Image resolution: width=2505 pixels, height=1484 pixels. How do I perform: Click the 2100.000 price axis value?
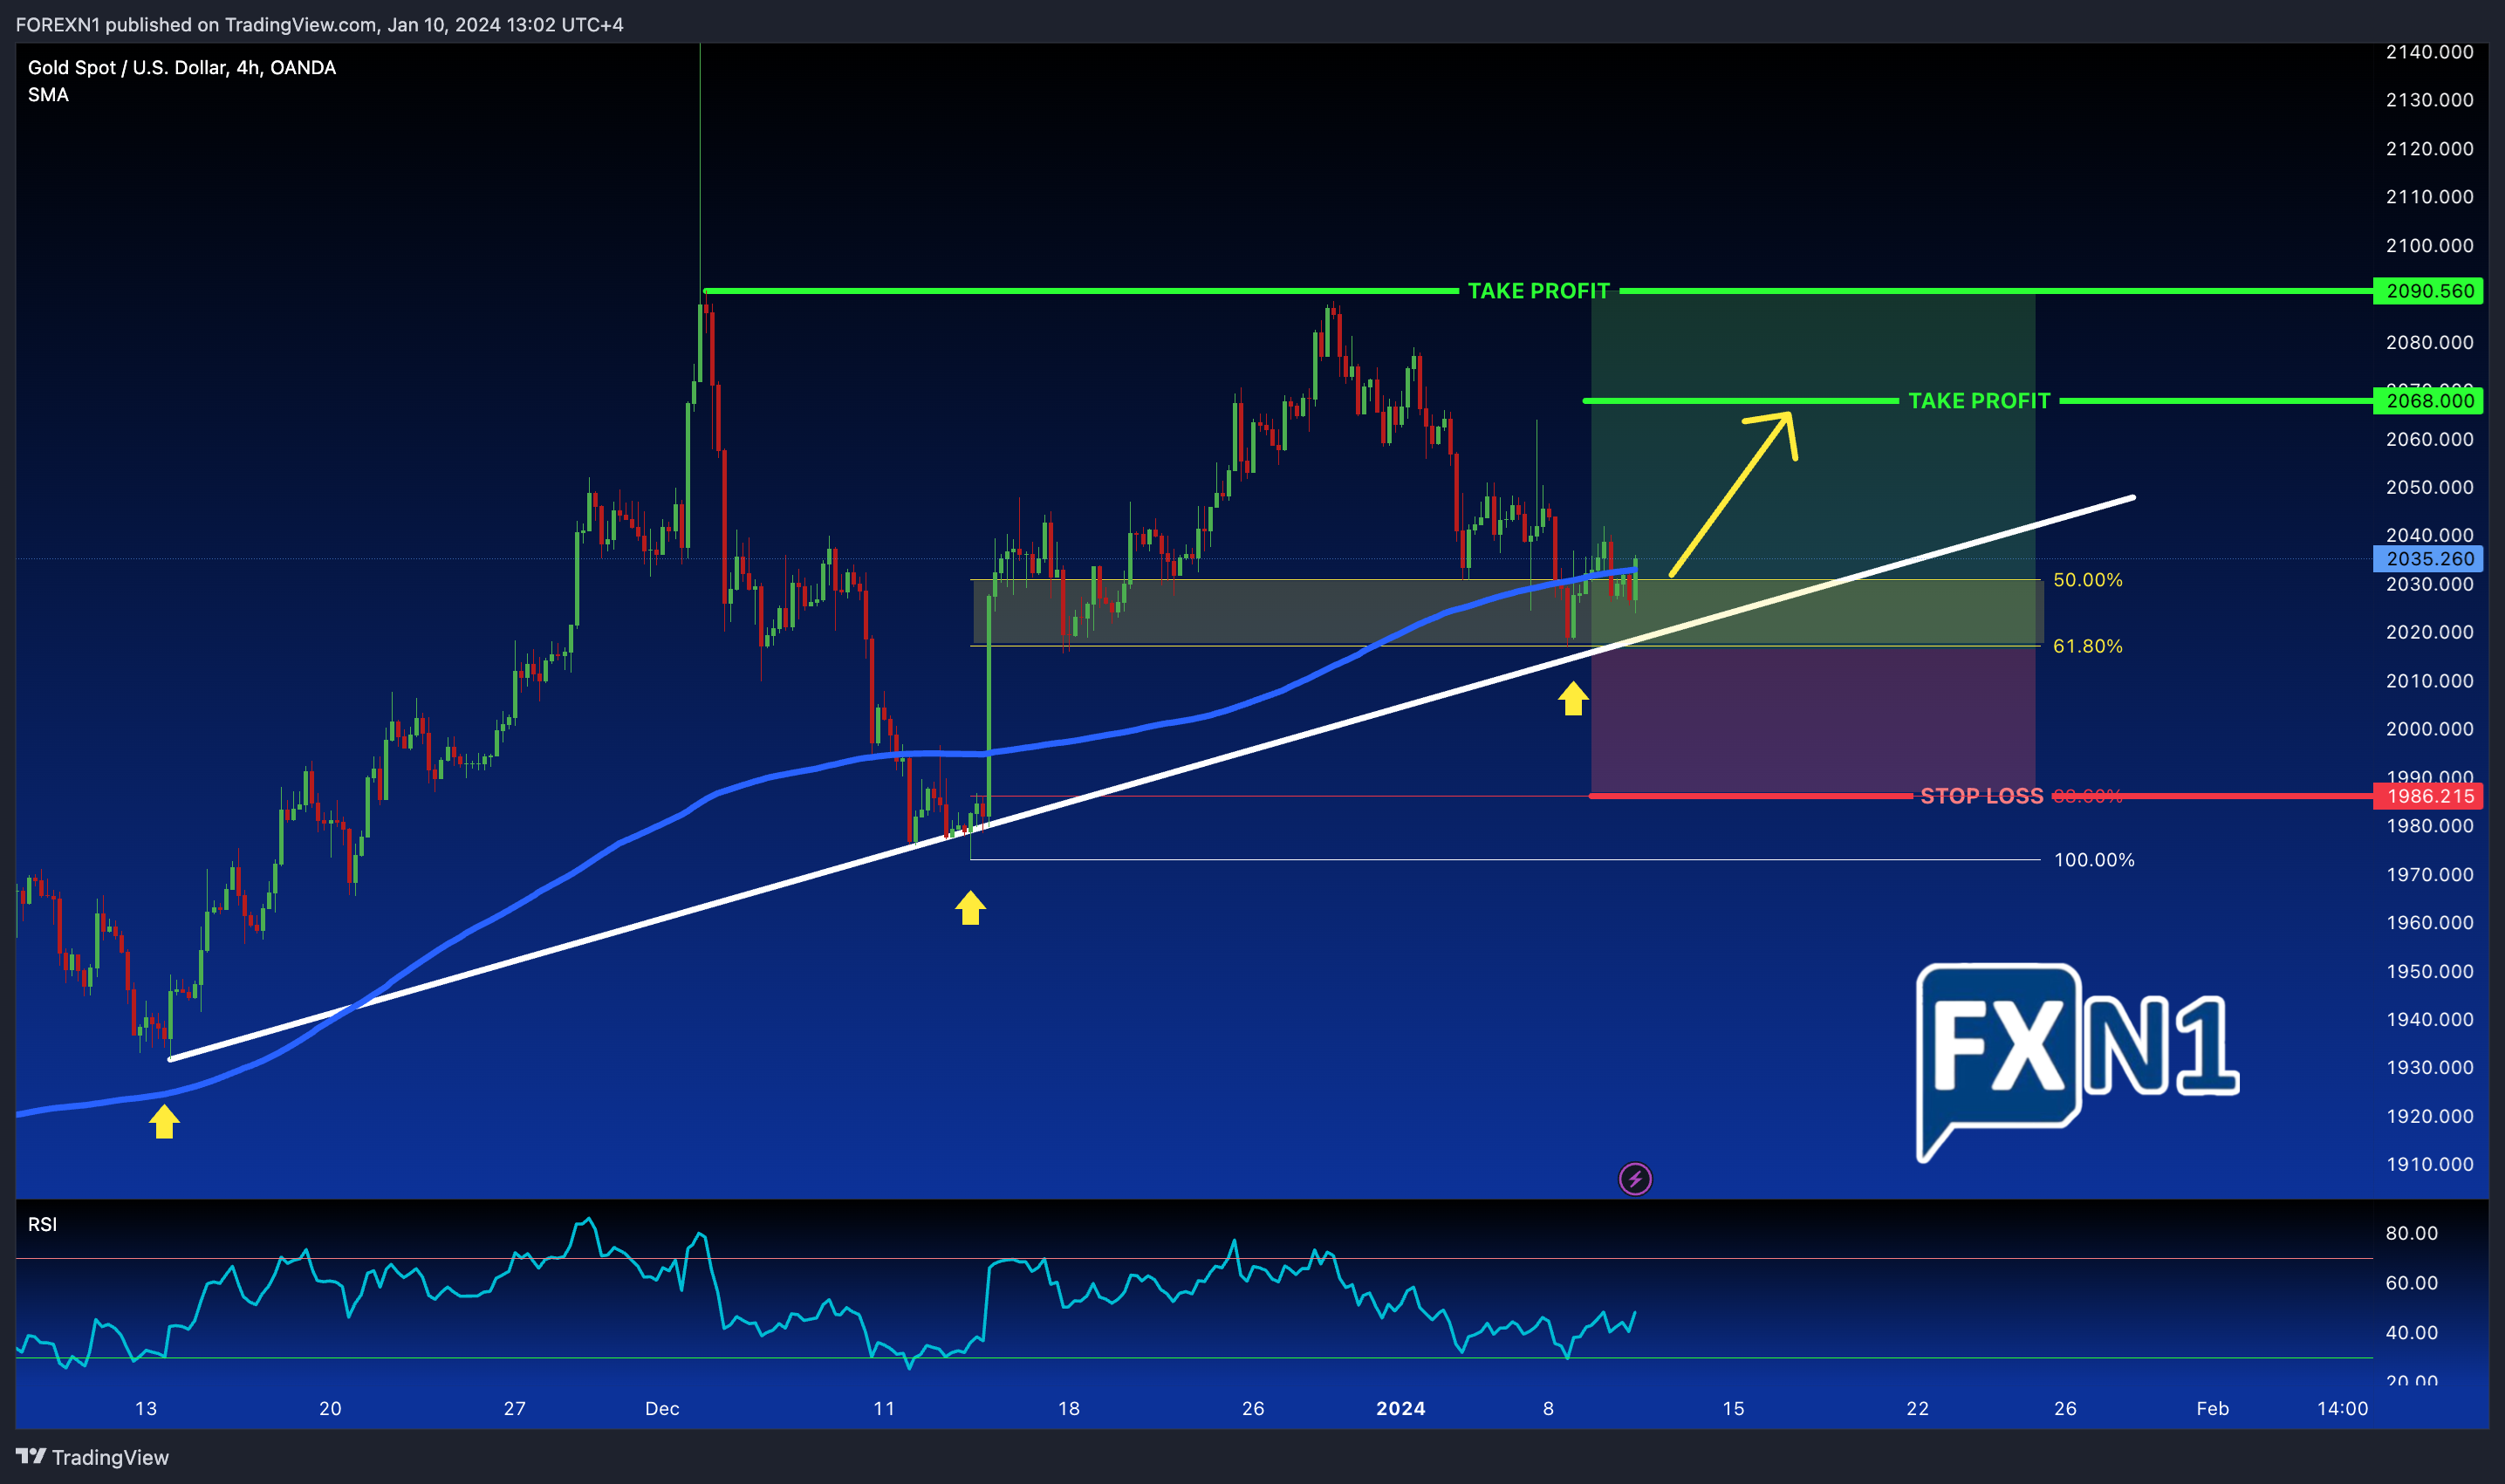click(2429, 245)
